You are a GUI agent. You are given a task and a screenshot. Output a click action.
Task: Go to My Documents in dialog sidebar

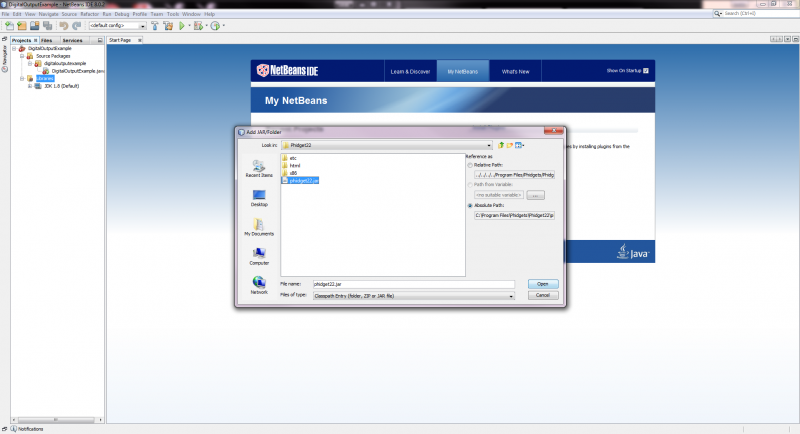[259, 227]
